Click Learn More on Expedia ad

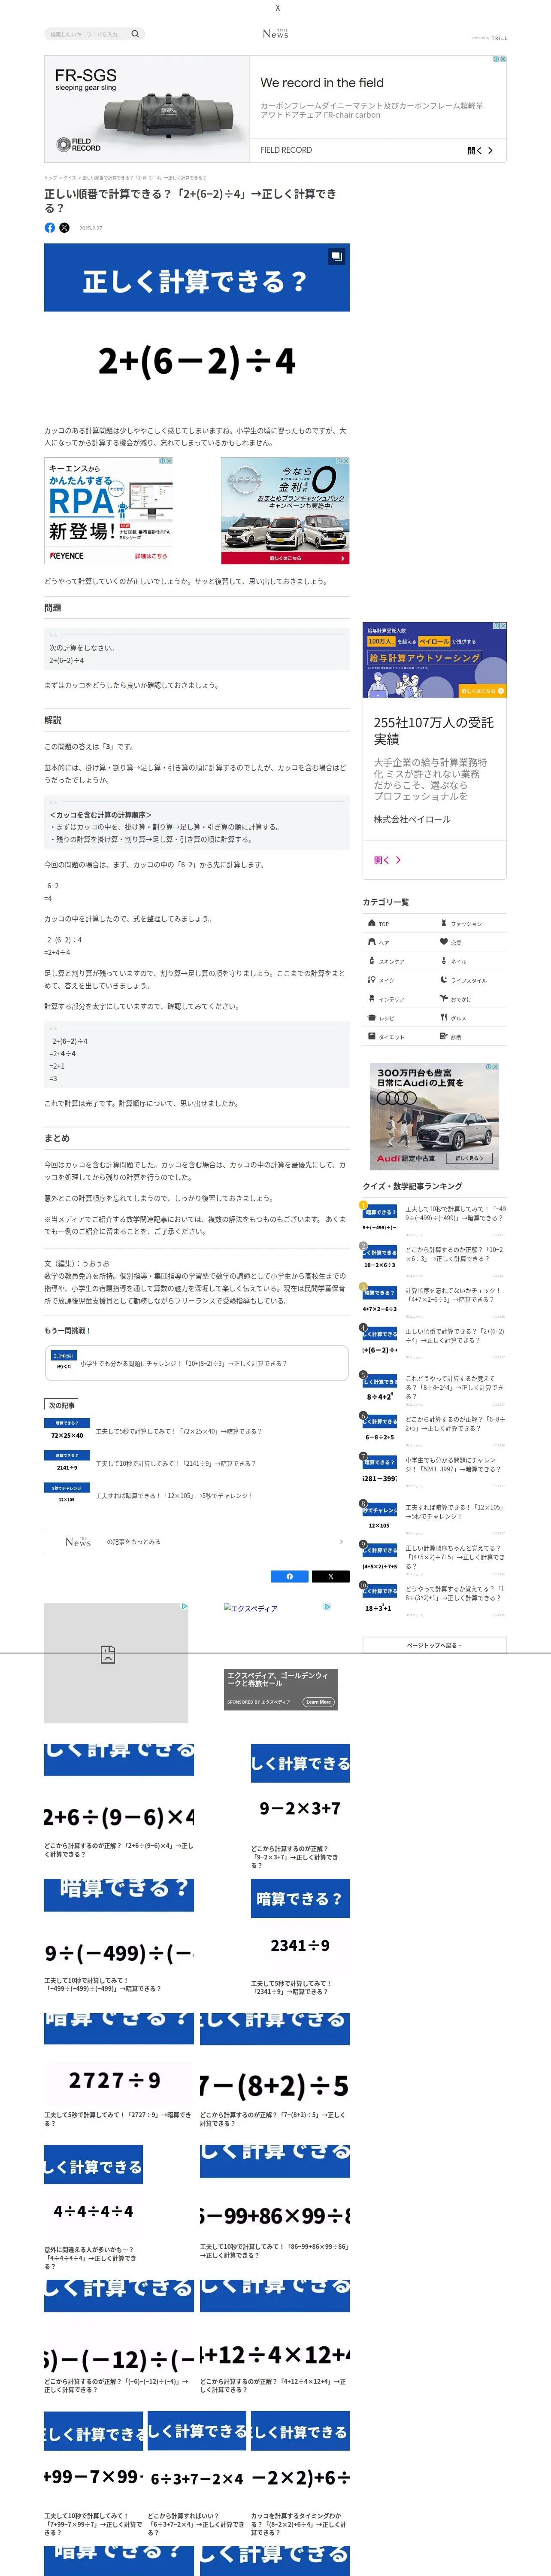(x=318, y=1701)
